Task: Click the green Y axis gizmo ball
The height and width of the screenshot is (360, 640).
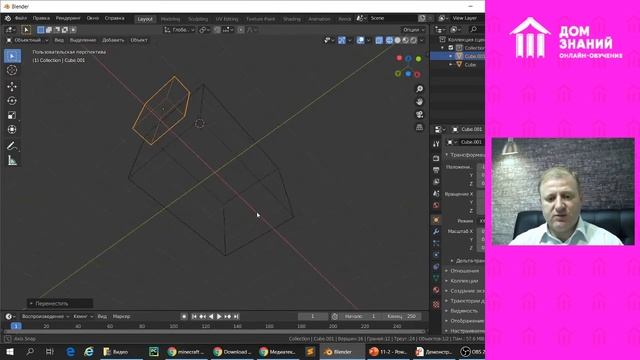Action: click(418, 59)
